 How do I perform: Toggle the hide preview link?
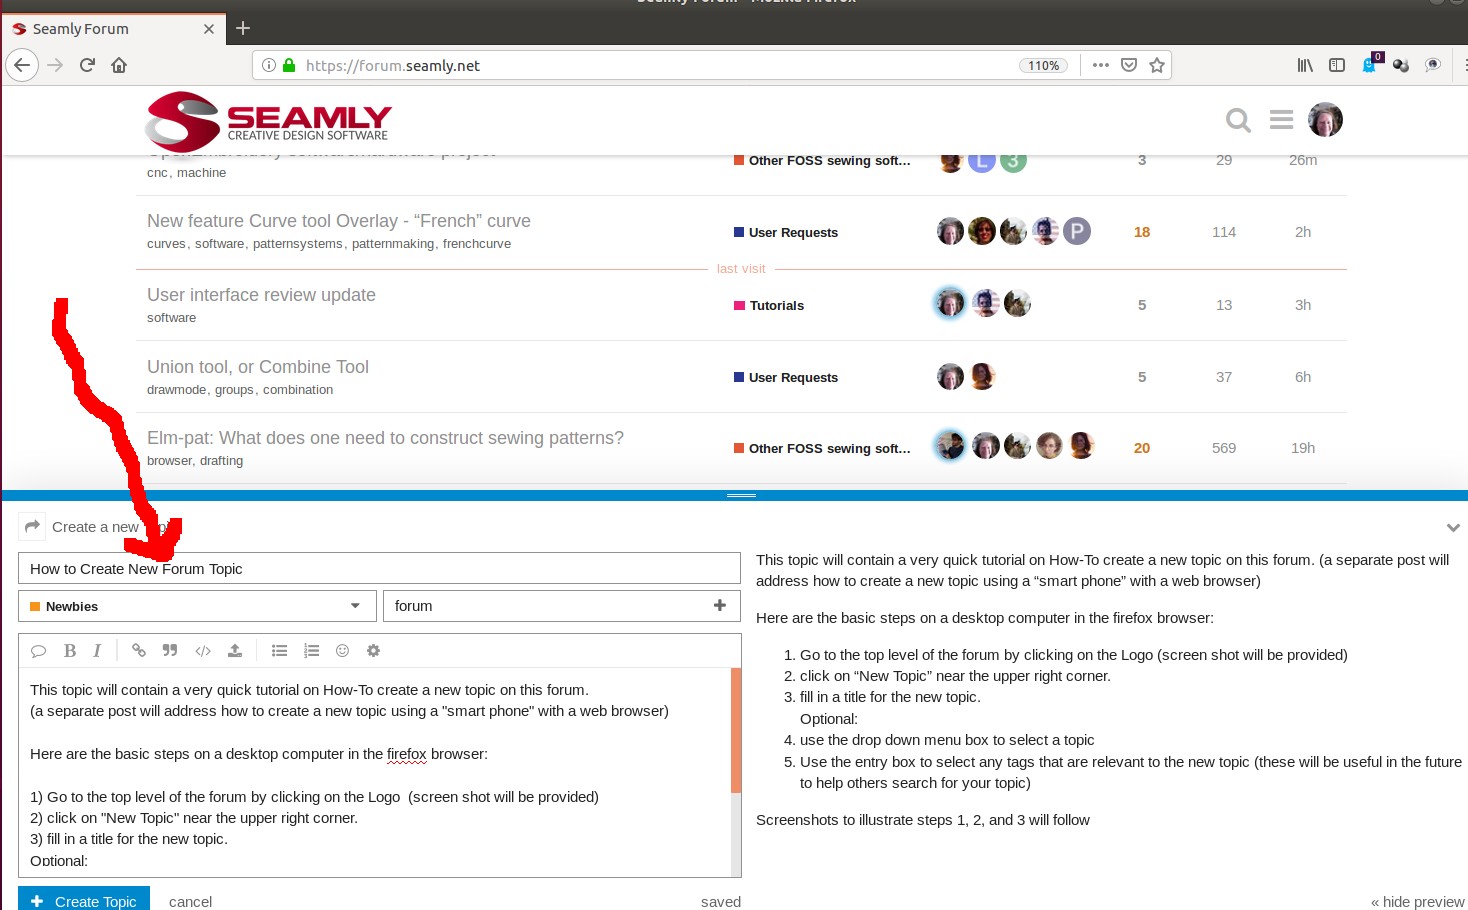tap(1417, 901)
